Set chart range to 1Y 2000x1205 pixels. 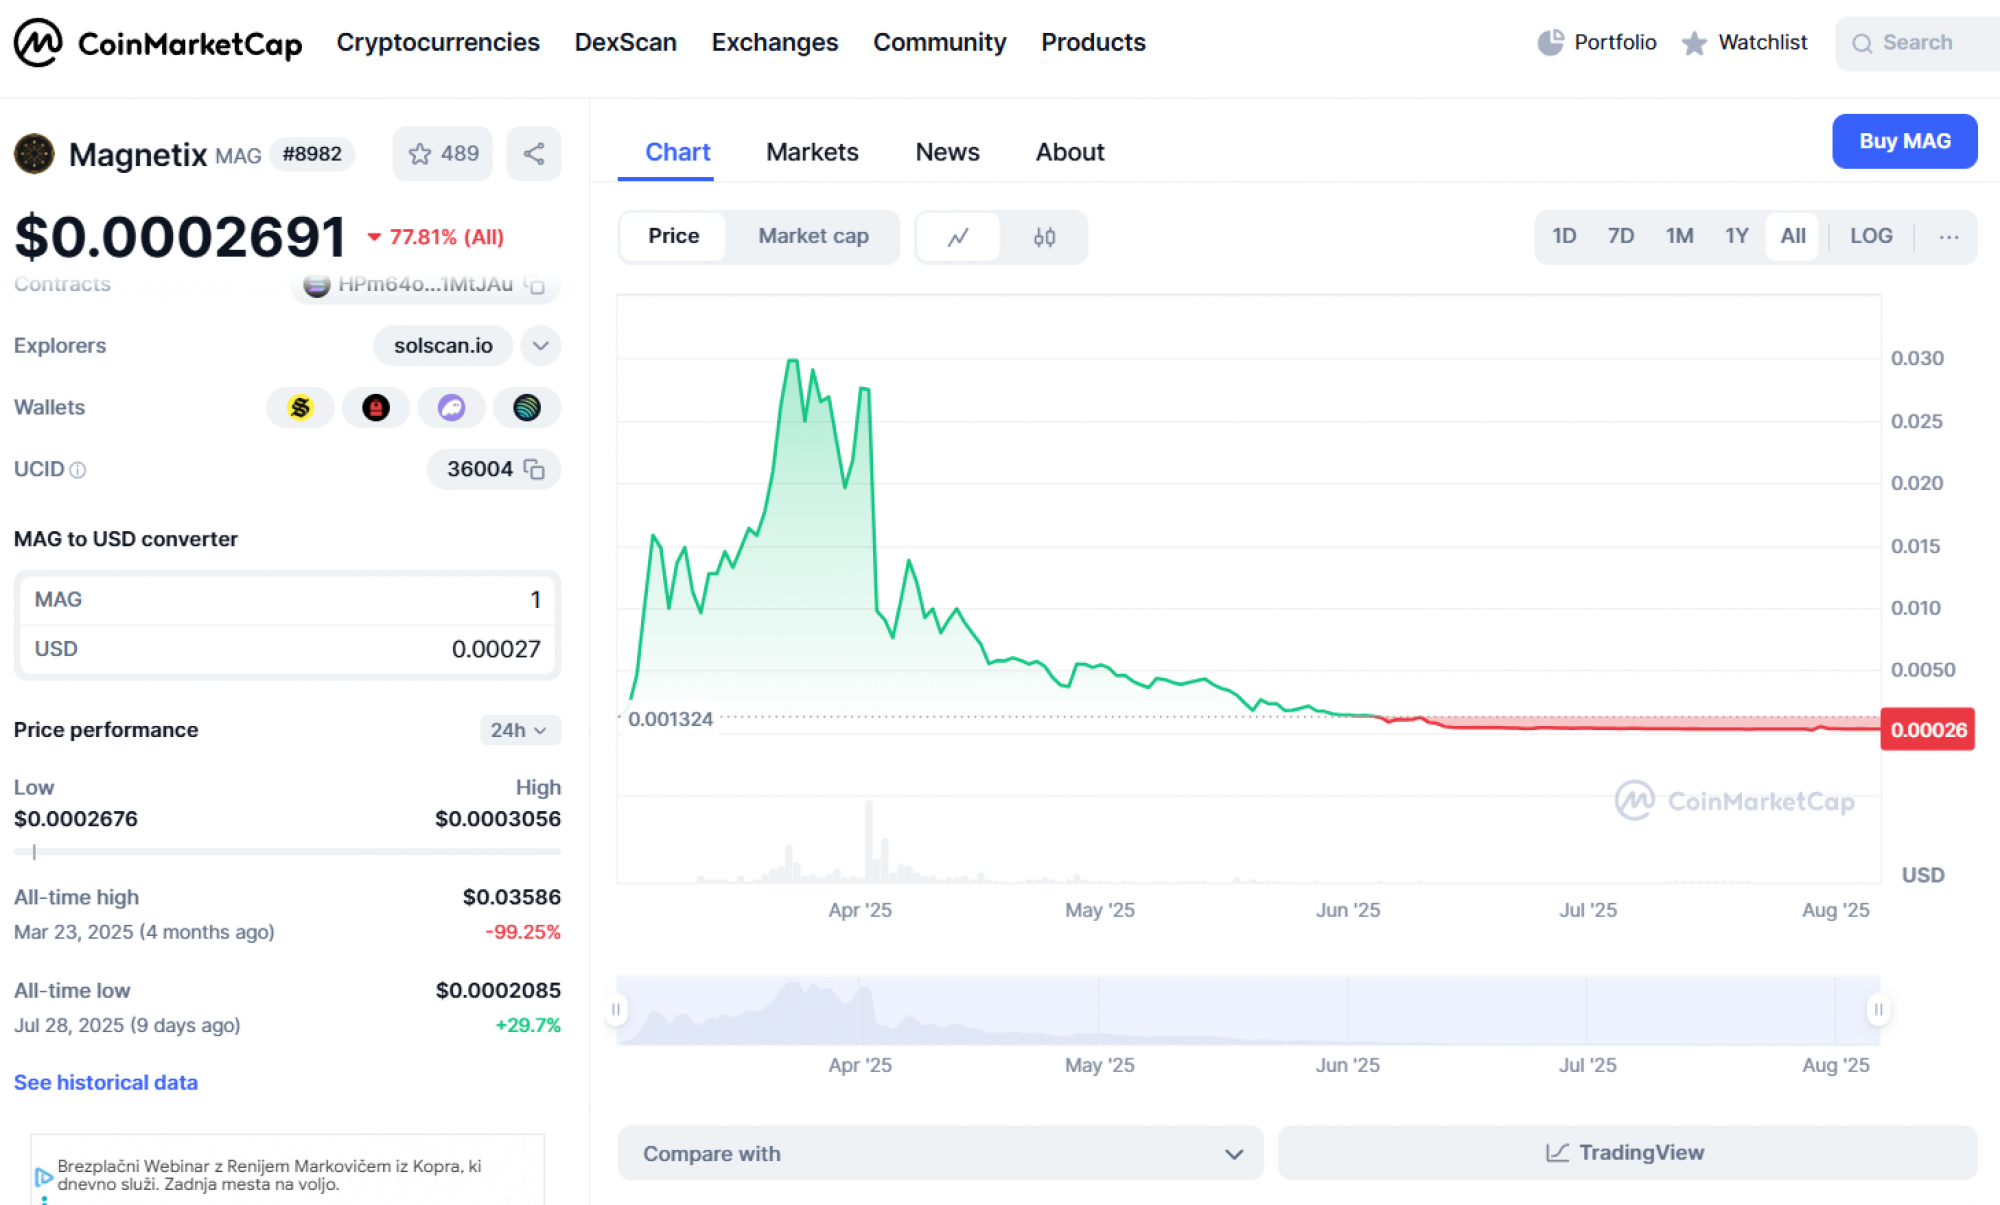1737,236
